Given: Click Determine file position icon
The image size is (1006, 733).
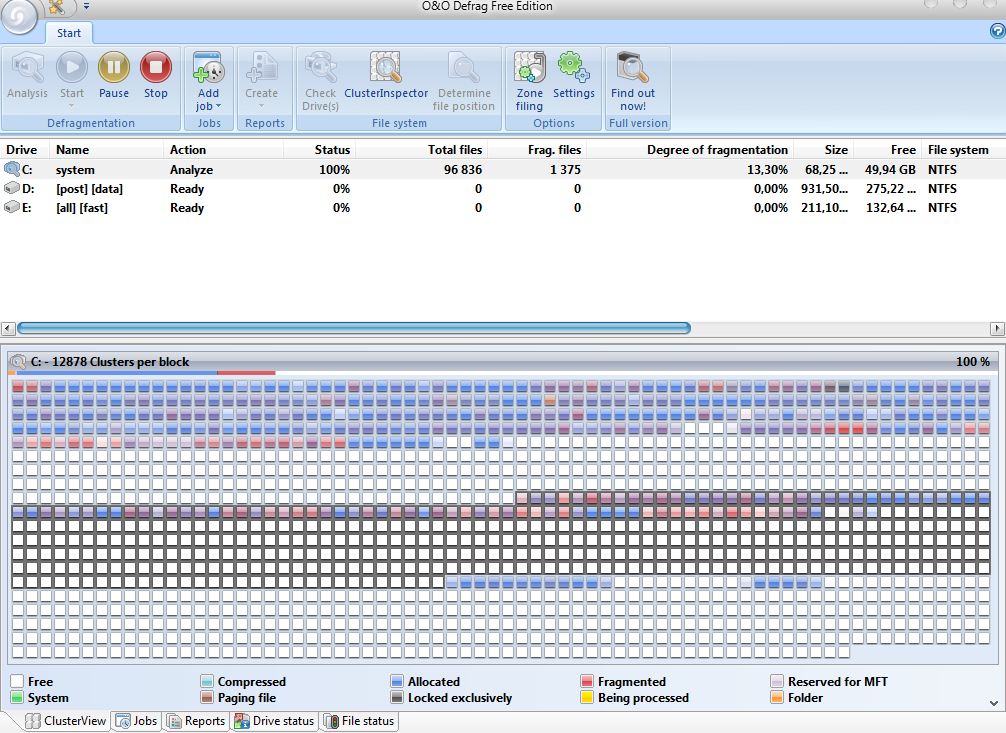Looking at the screenshot, I should (x=463, y=67).
